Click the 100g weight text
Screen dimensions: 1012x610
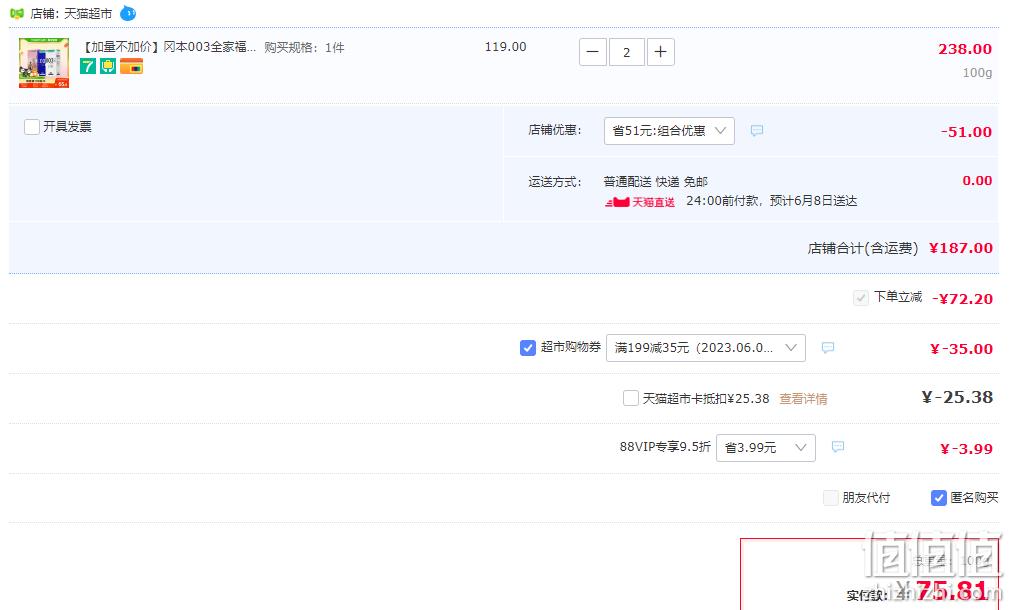pos(977,73)
